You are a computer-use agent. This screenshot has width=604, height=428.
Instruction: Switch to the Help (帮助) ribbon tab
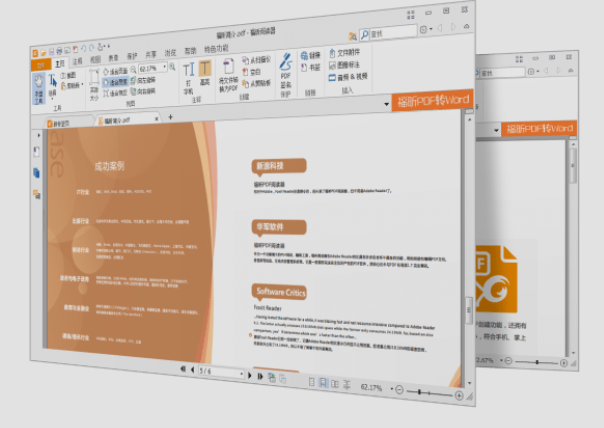[x=190, y=50]
